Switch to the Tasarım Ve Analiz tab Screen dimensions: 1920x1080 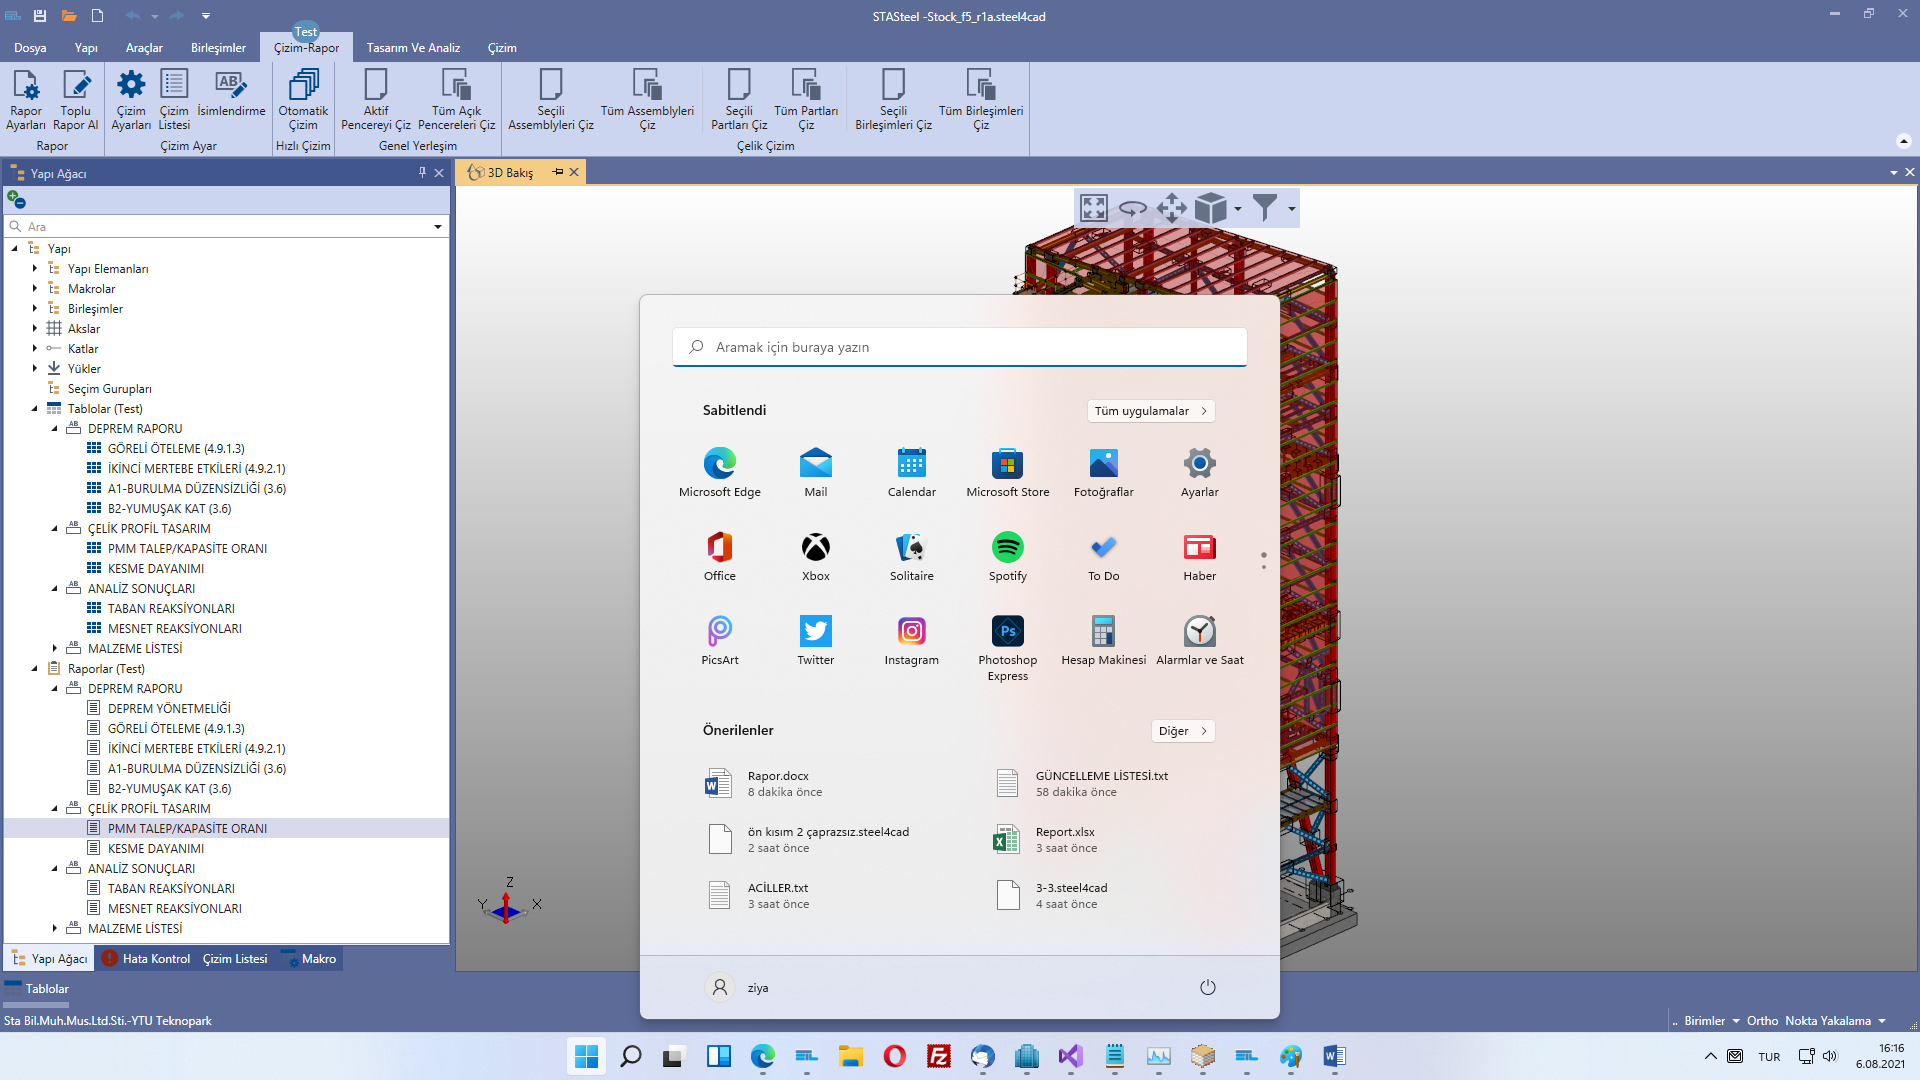(413, 48)
